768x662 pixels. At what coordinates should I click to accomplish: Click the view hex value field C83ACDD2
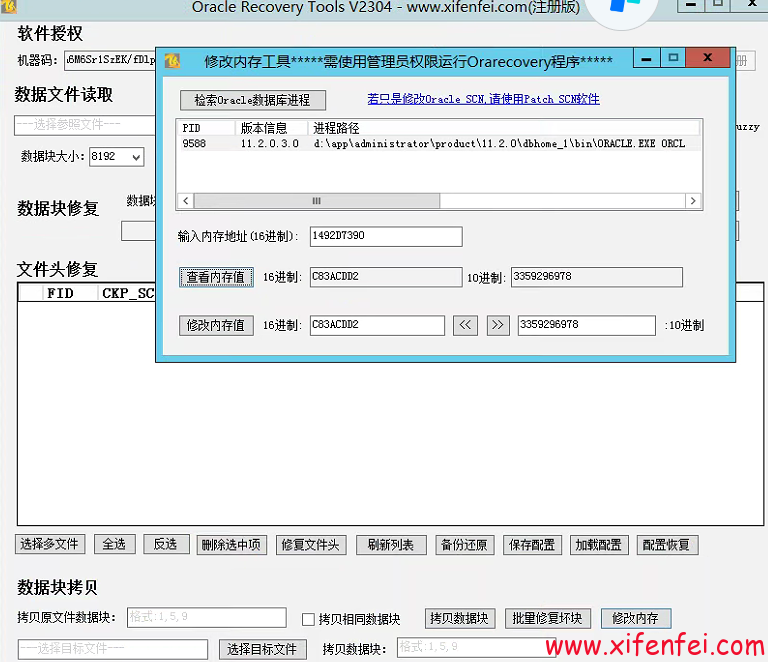point(386,277)
